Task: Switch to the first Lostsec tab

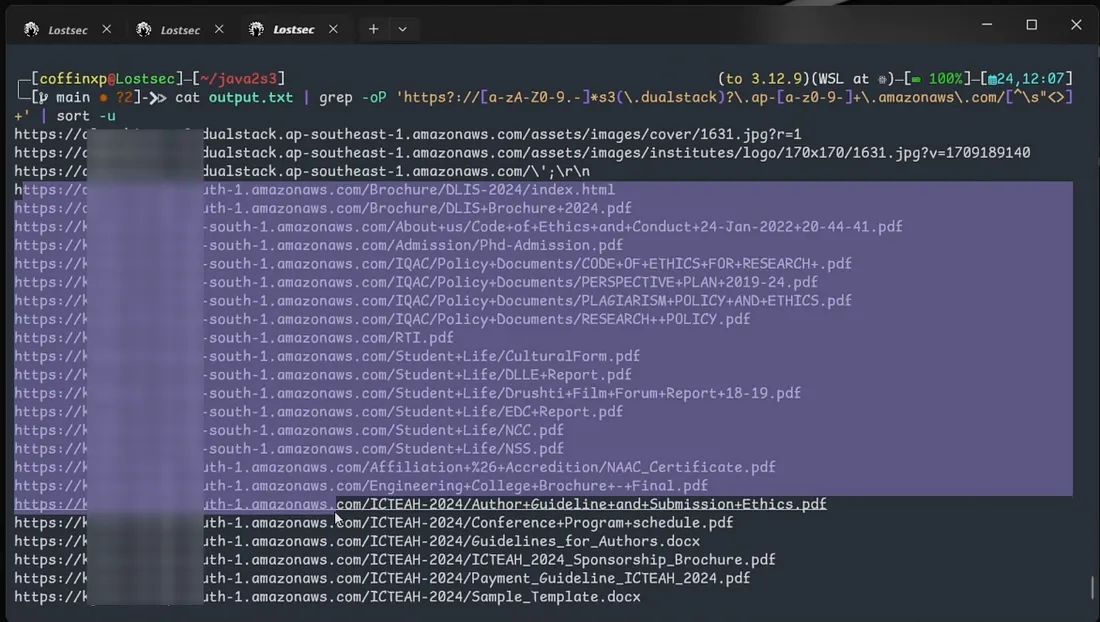Action: [67, 29]
